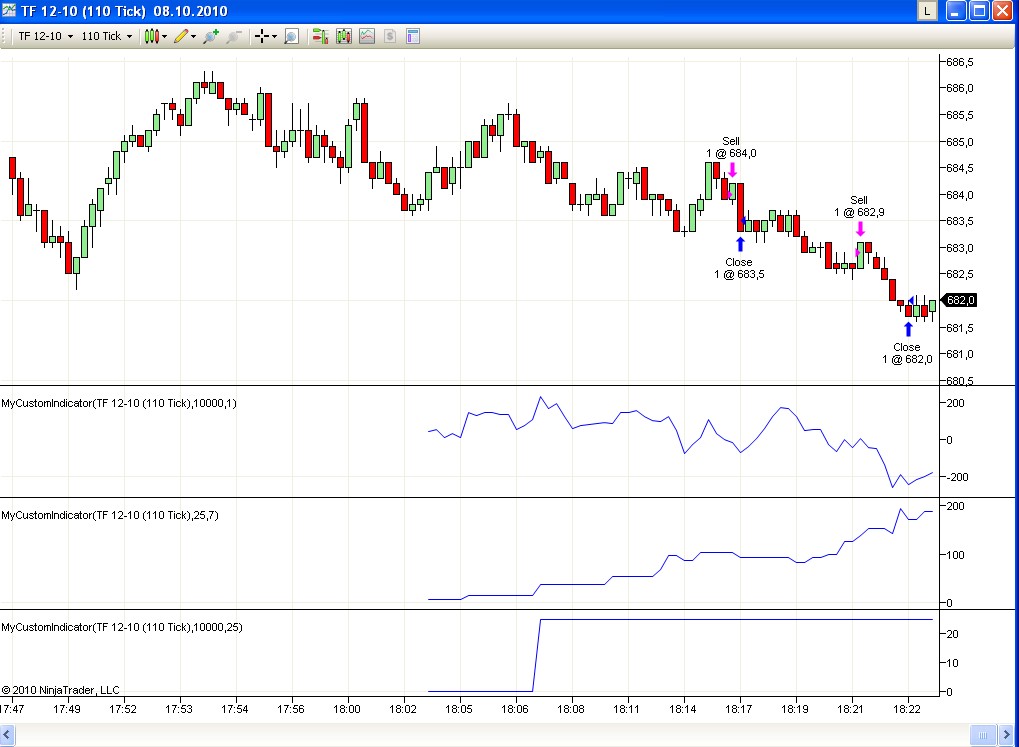This screenshot has height=747, width=1019.
Task: Click the grayed zoom out icon
Action: [234, 36]
